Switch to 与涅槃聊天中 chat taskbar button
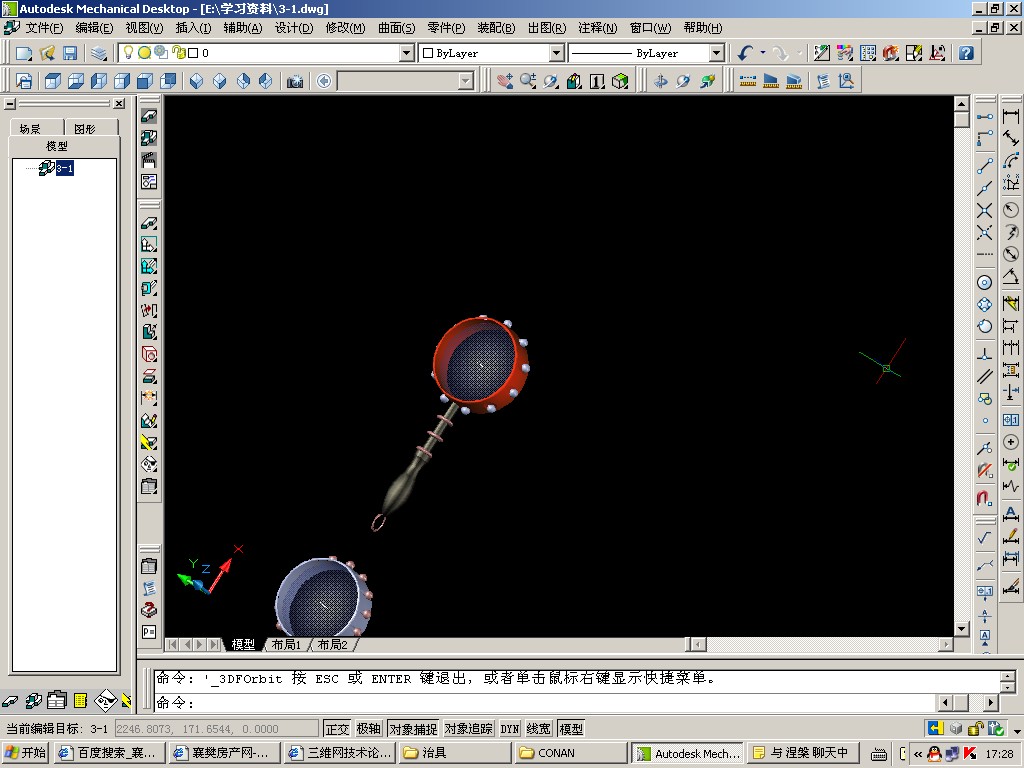1024x768 pixels. 801,753
